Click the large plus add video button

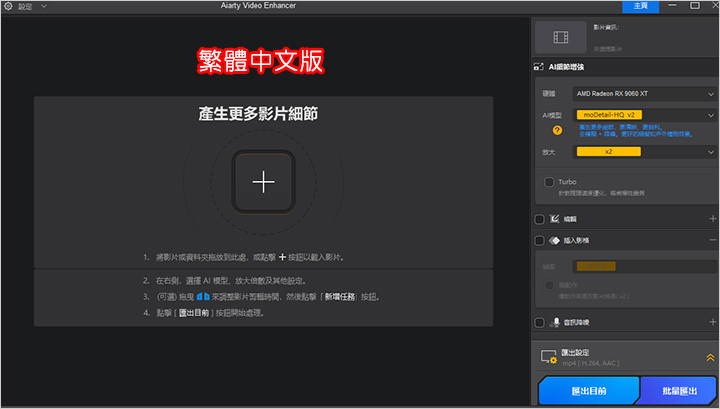(x=264, y=182)
